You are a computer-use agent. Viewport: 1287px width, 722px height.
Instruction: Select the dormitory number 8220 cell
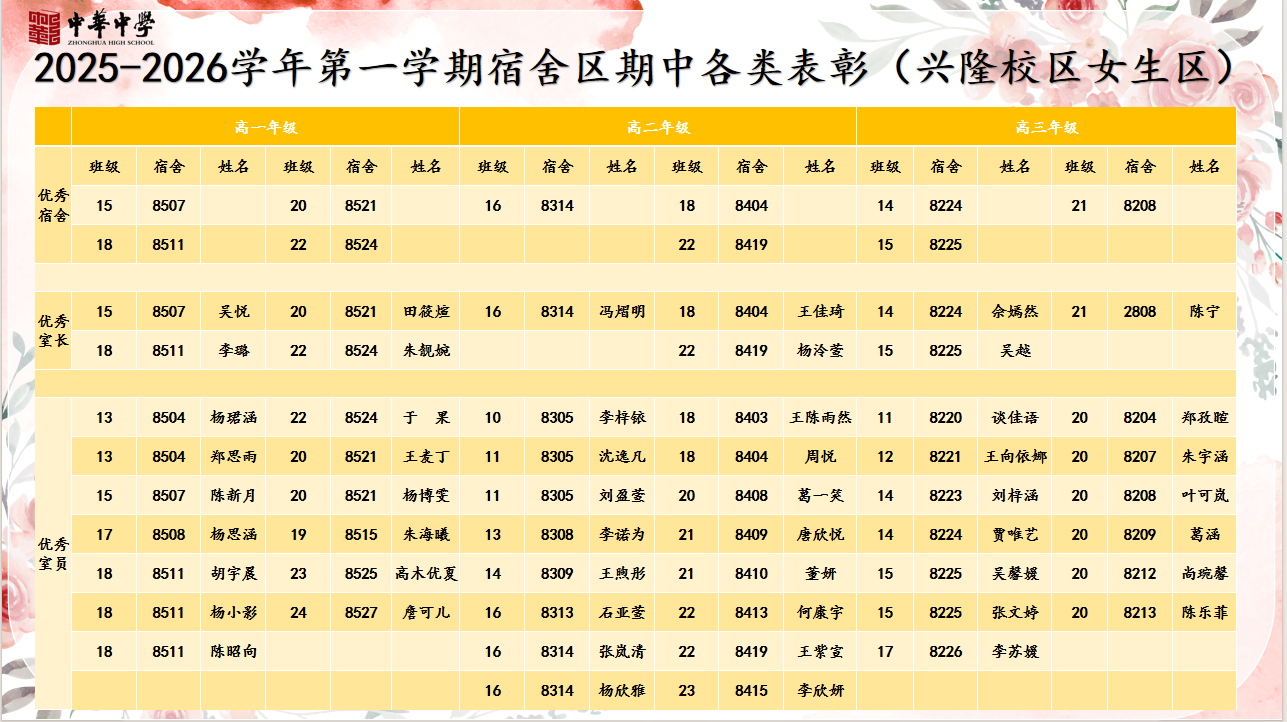tap(945, 418)
